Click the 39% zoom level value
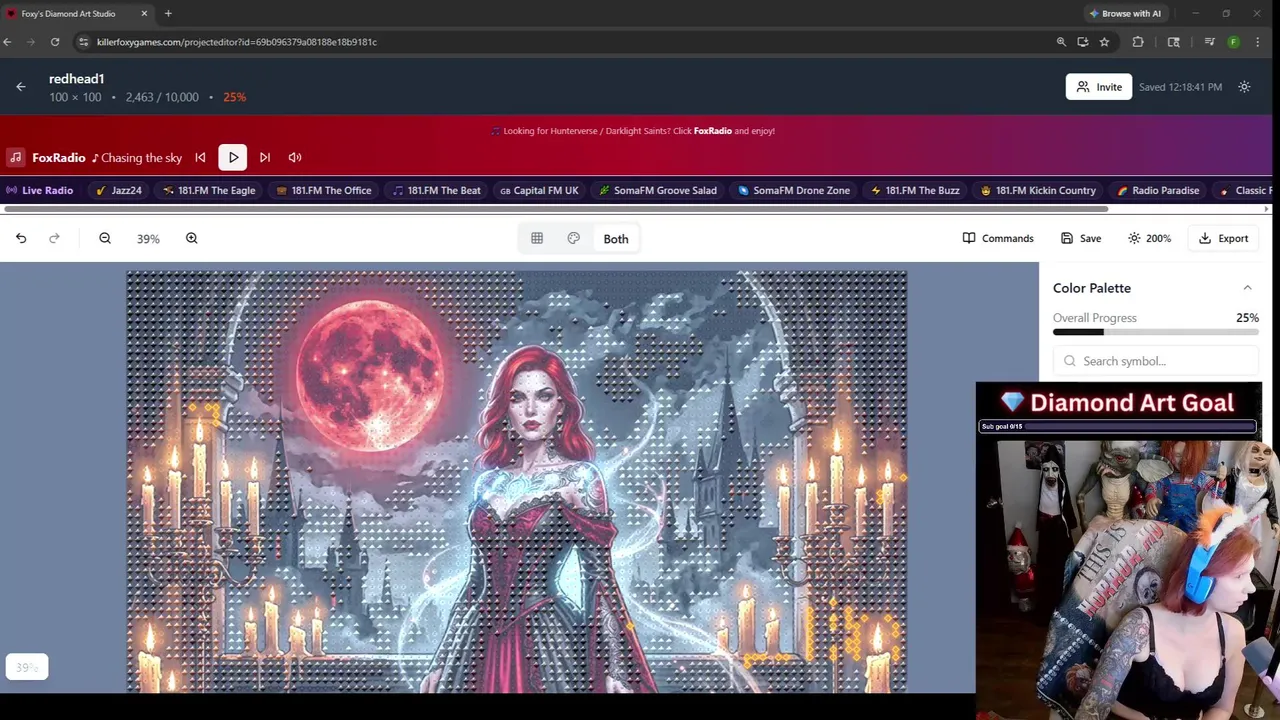 pos(148,239)
